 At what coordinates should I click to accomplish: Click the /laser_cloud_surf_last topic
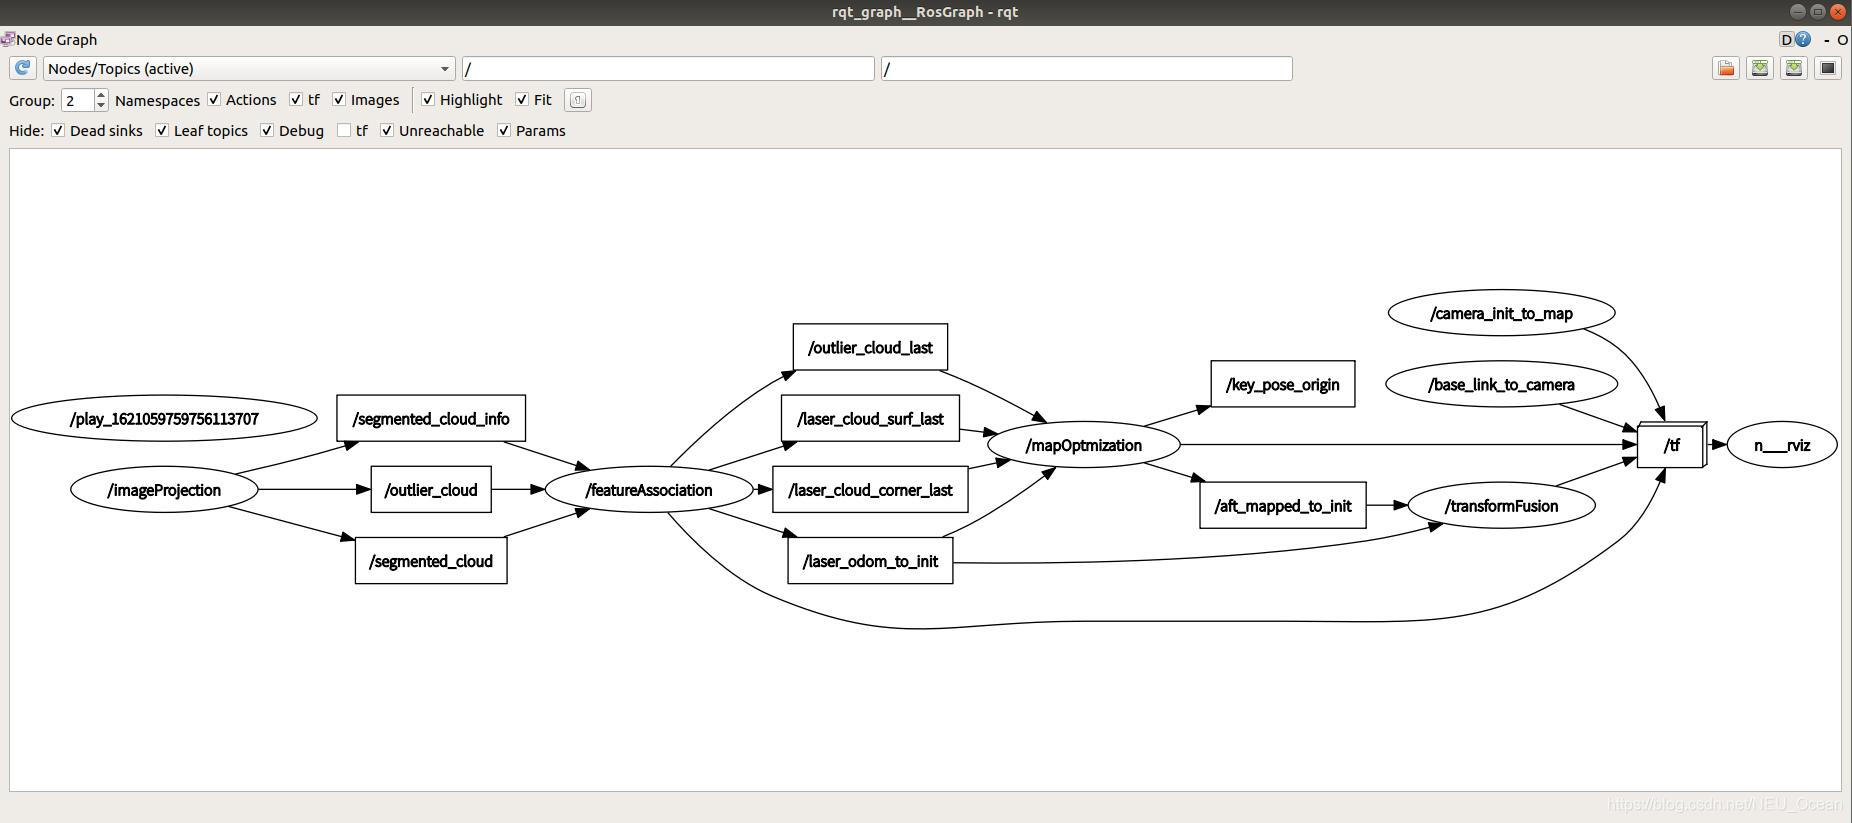(x=870, y=418)
